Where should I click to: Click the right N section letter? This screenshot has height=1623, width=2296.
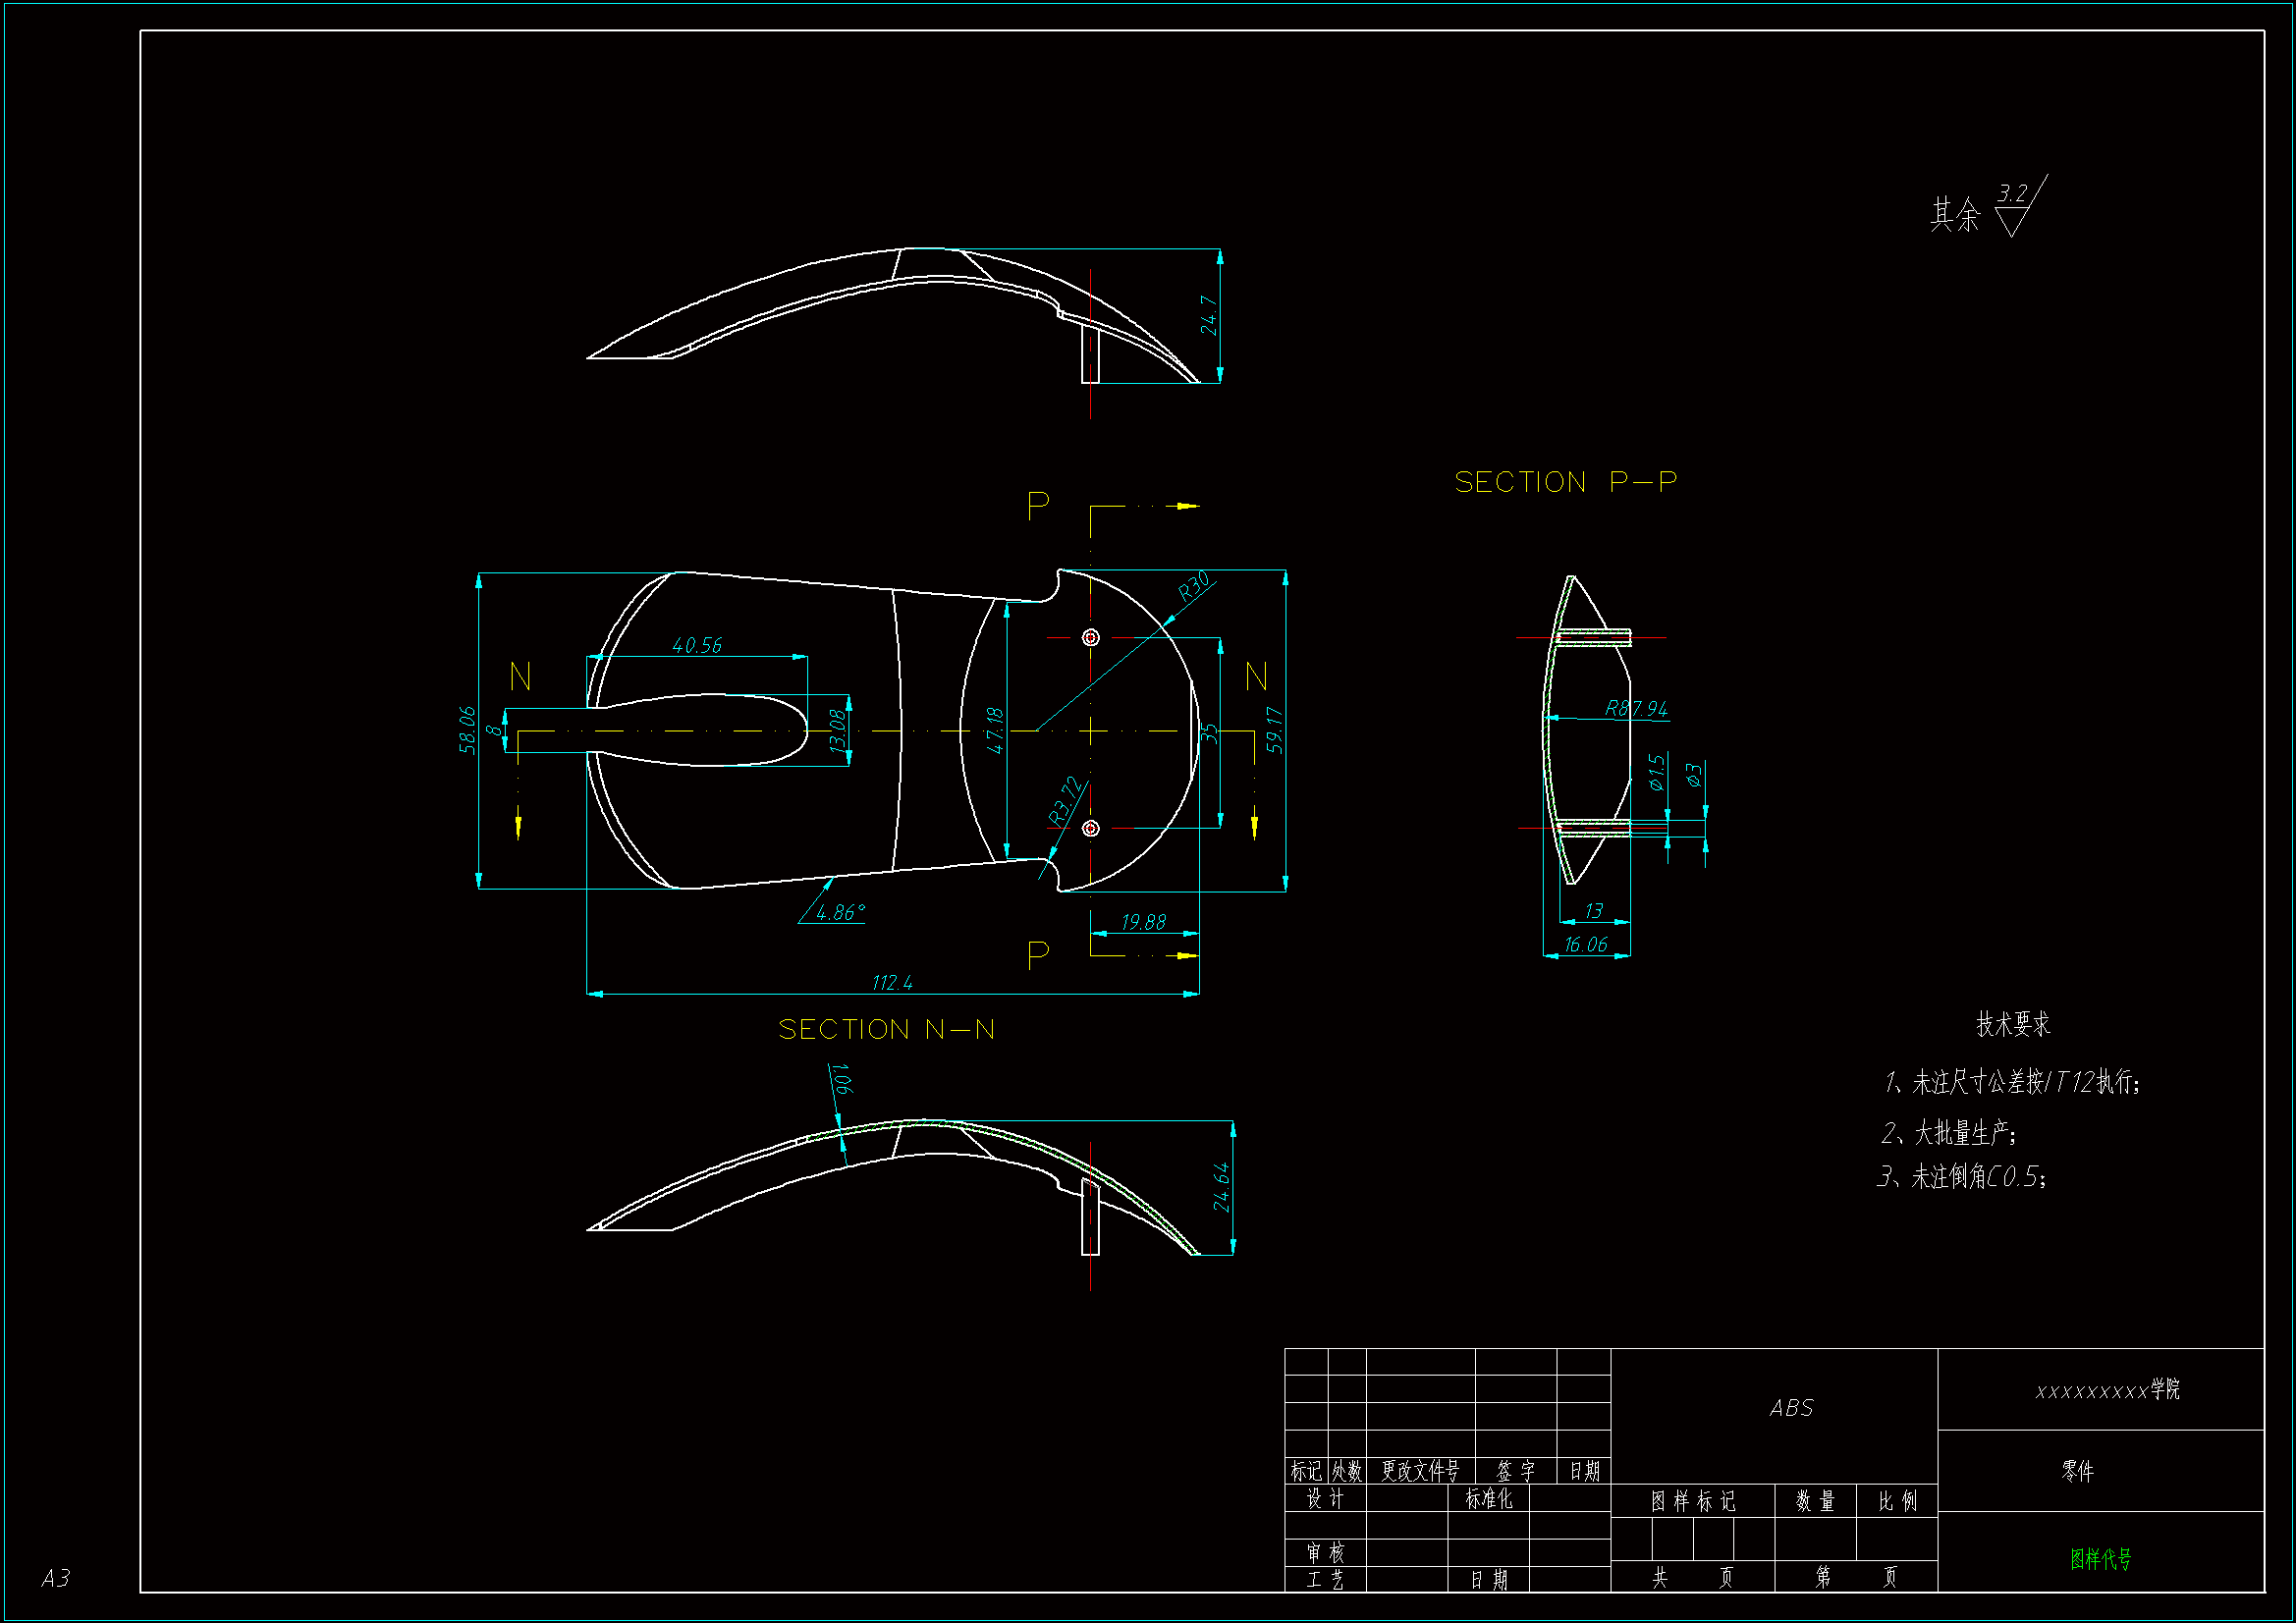pyautogui.click(x=1257, y=677)
